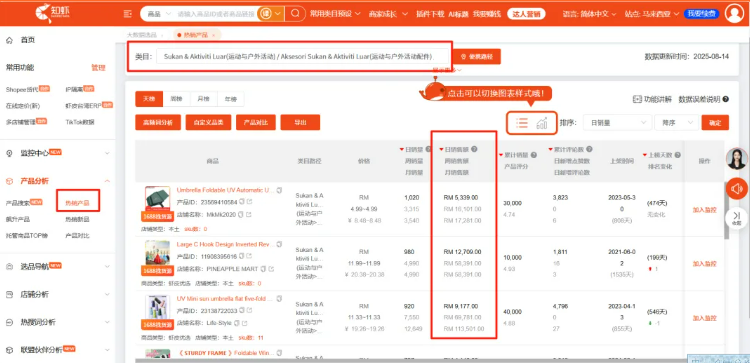The height and width of the screenshot is (363, 750).
Task: Open the orange search mode dropdown arrow
Action: click(278, 14)
